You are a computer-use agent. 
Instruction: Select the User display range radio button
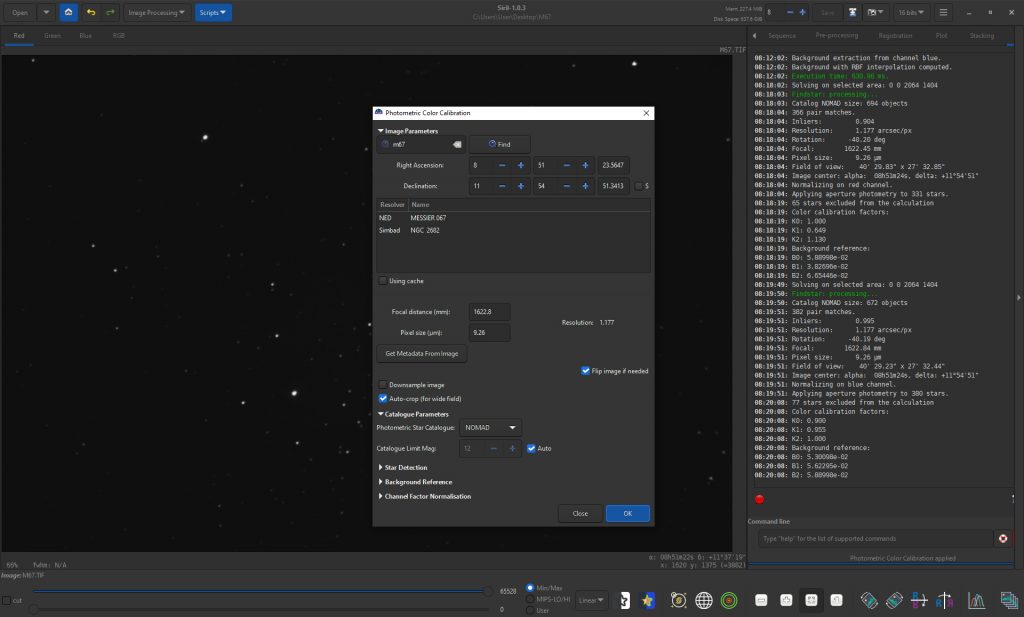tap(530, 610)
